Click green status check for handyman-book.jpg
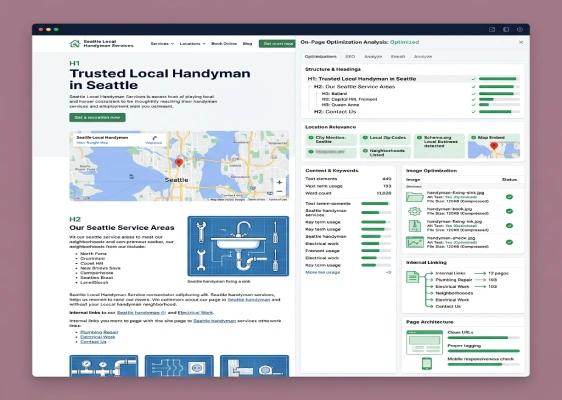The height and width of the screenshot is (400, 562). tap(509, 211)
